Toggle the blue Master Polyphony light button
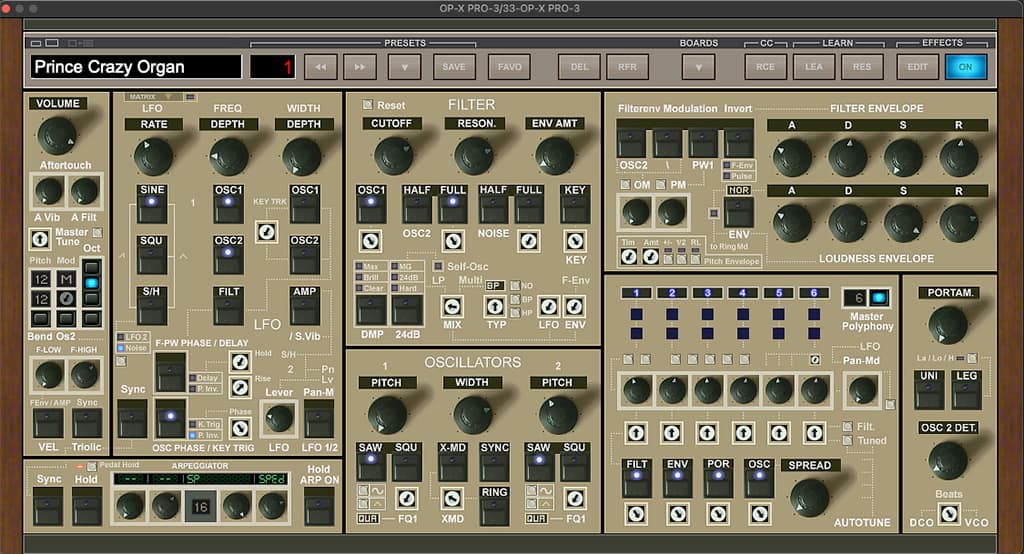The width and height of the screenshot is (1024, 554). [880, 299]
